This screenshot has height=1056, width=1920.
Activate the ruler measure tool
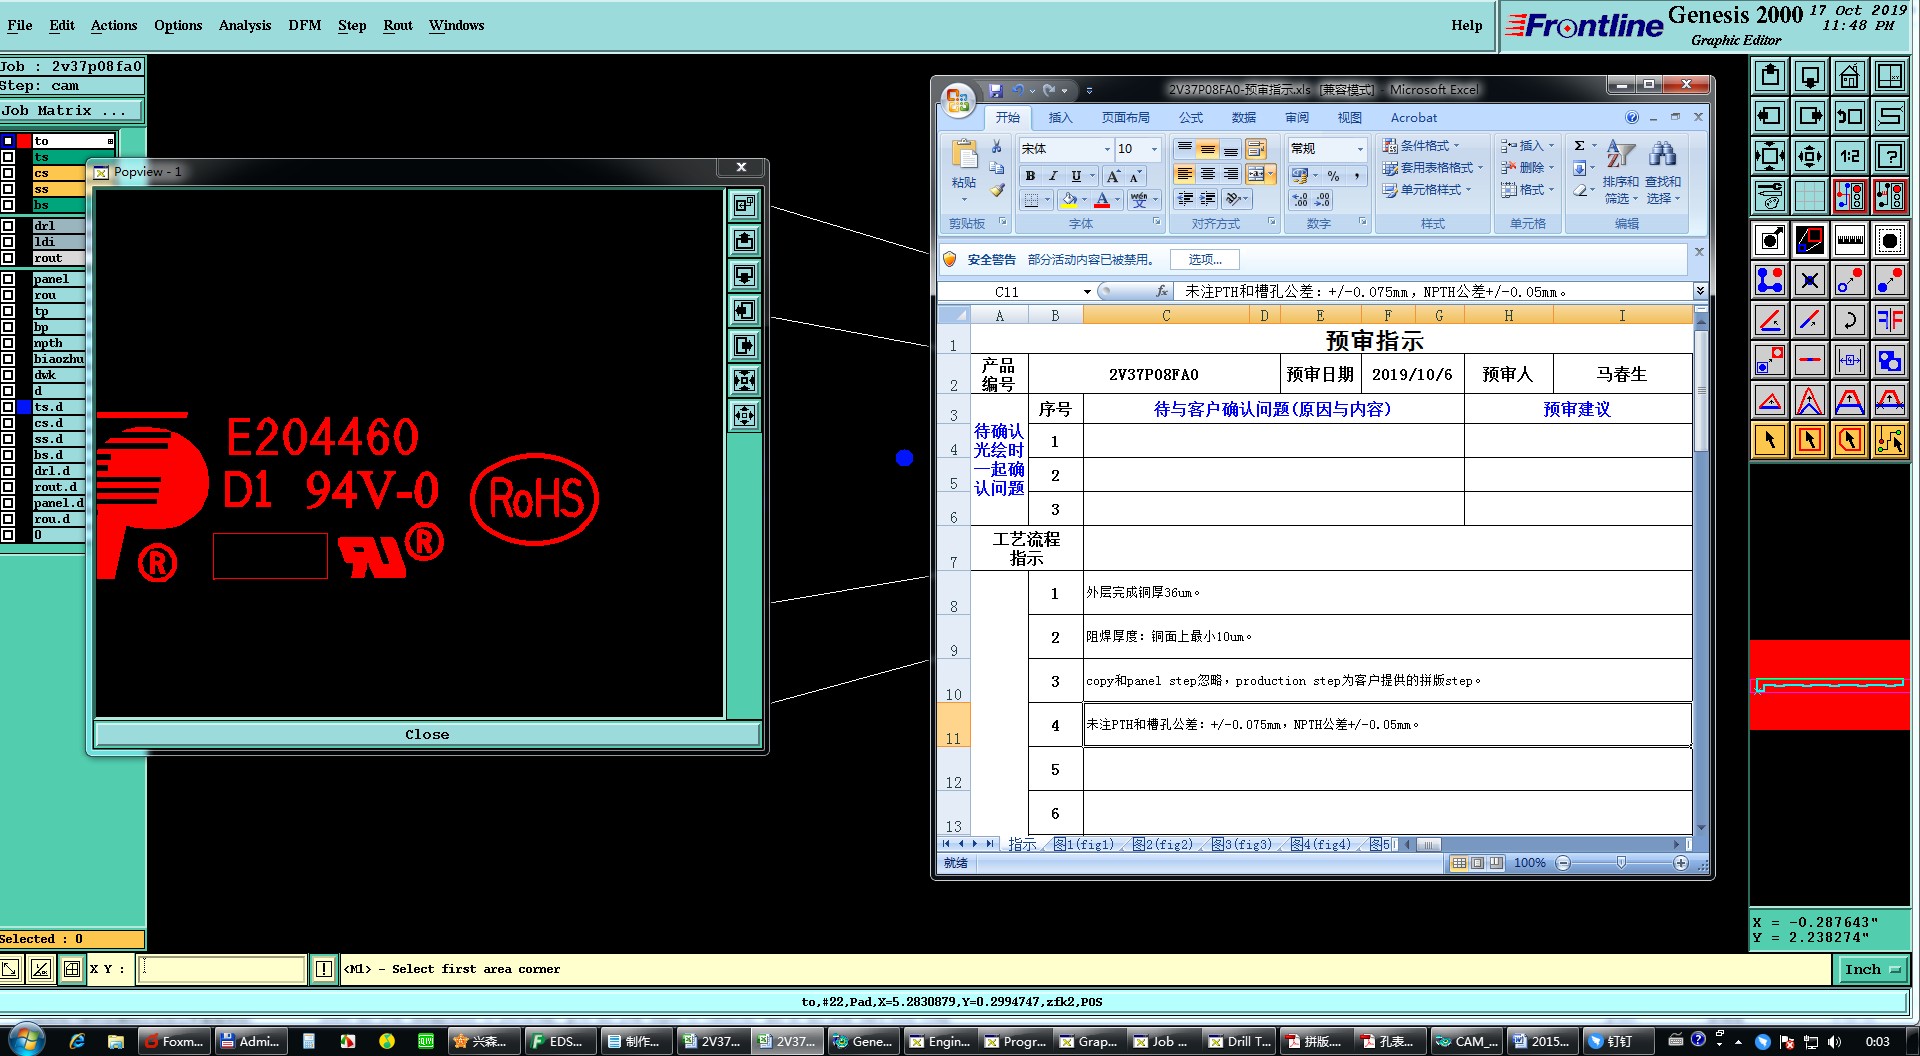point(1849,240)
